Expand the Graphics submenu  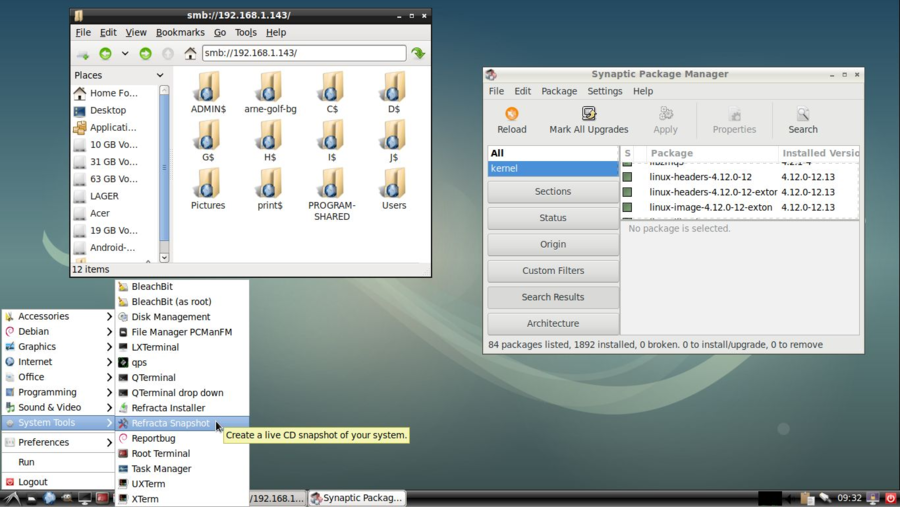[x=58, y=347]
